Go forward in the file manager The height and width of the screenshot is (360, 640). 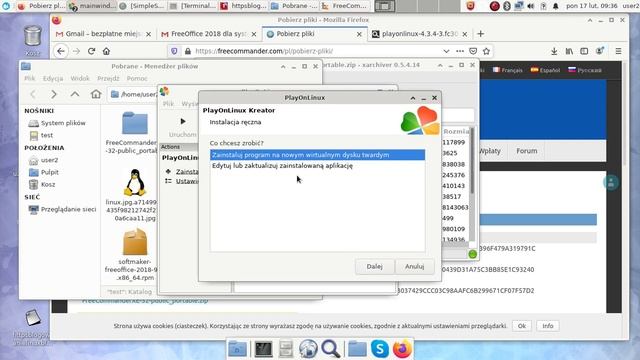pyautogui.click(x=53, y=94)
